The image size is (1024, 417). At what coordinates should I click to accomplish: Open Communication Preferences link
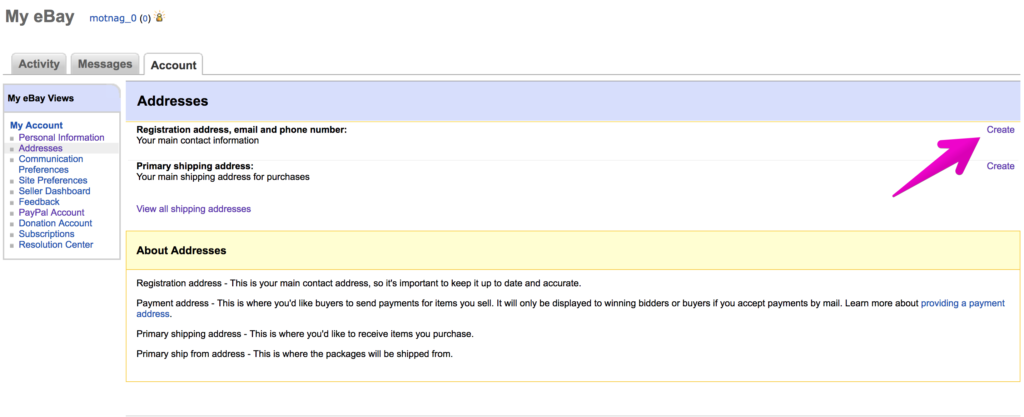pos(51,164)
